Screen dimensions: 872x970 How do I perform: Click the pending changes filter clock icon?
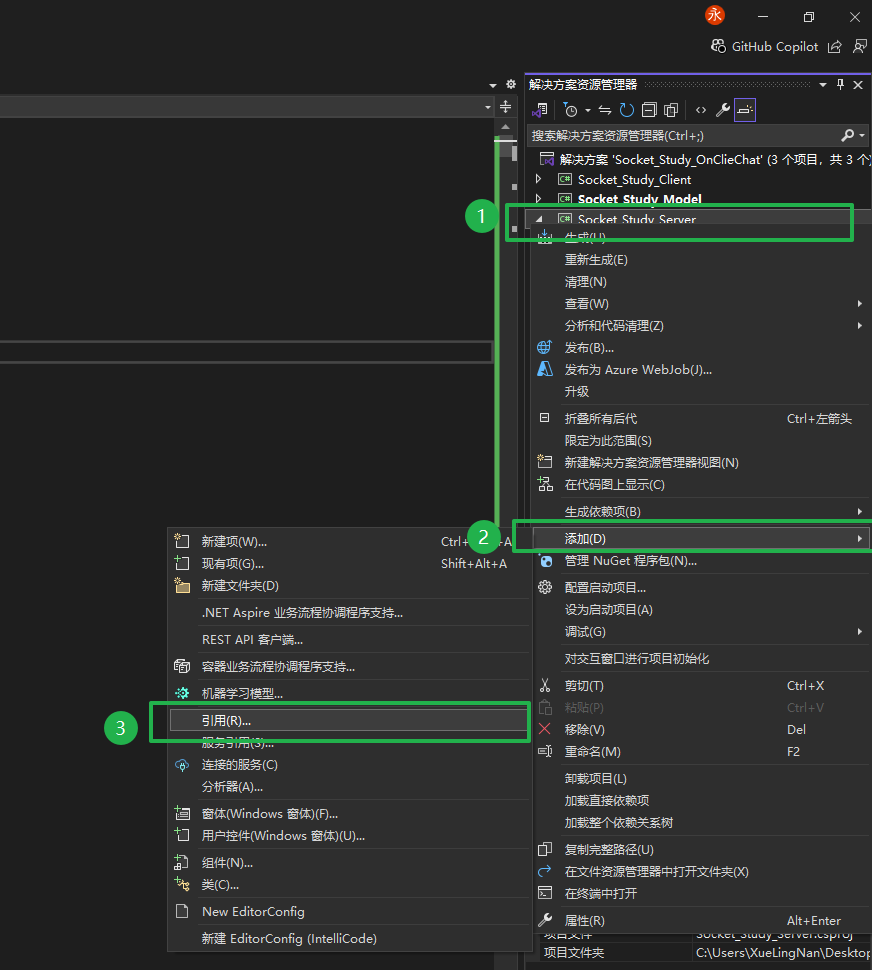click(x=571, y=110)
